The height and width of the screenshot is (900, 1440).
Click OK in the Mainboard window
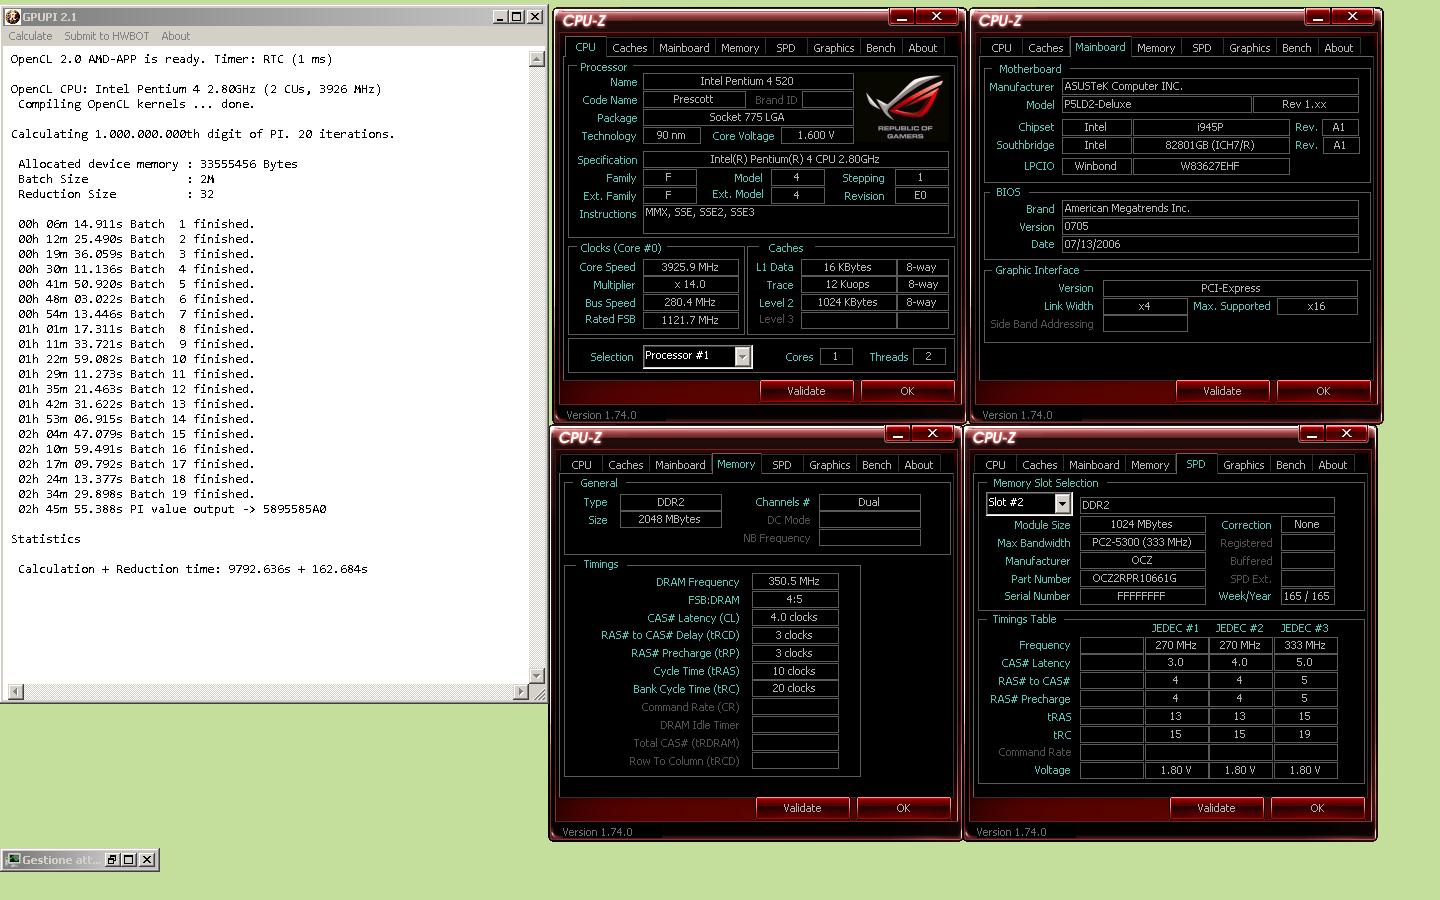pyautogui.click(x=1323, y=391)
